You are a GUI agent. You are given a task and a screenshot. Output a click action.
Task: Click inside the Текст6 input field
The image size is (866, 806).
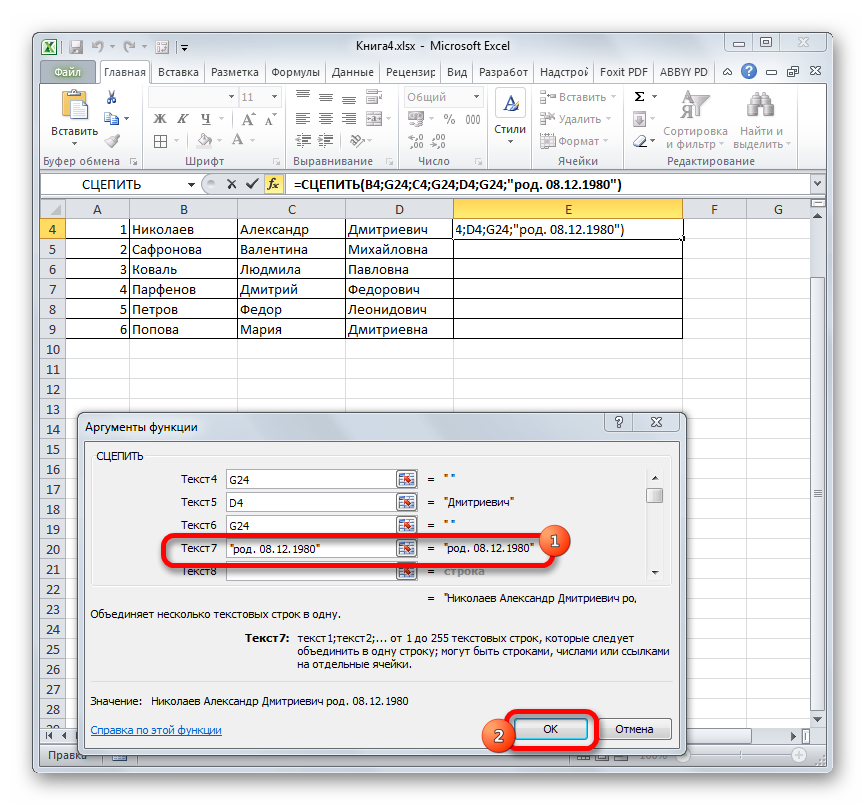tap(309, 525)
